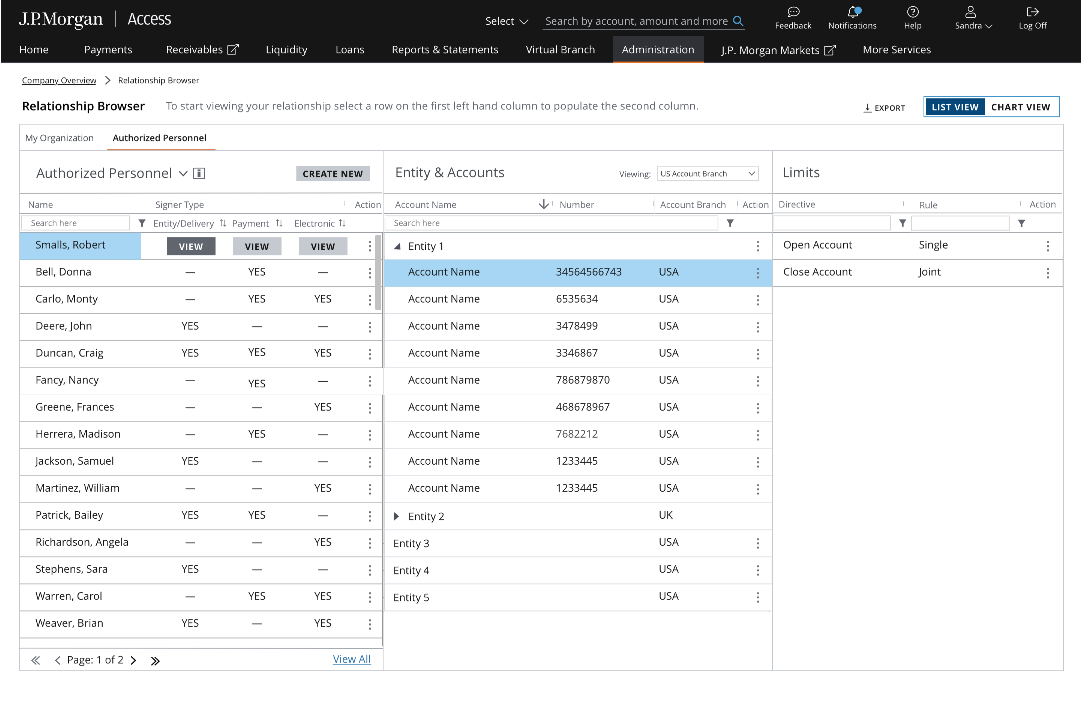
Task: Click filter icon in Limits Directive column
Action: [902, 223]
